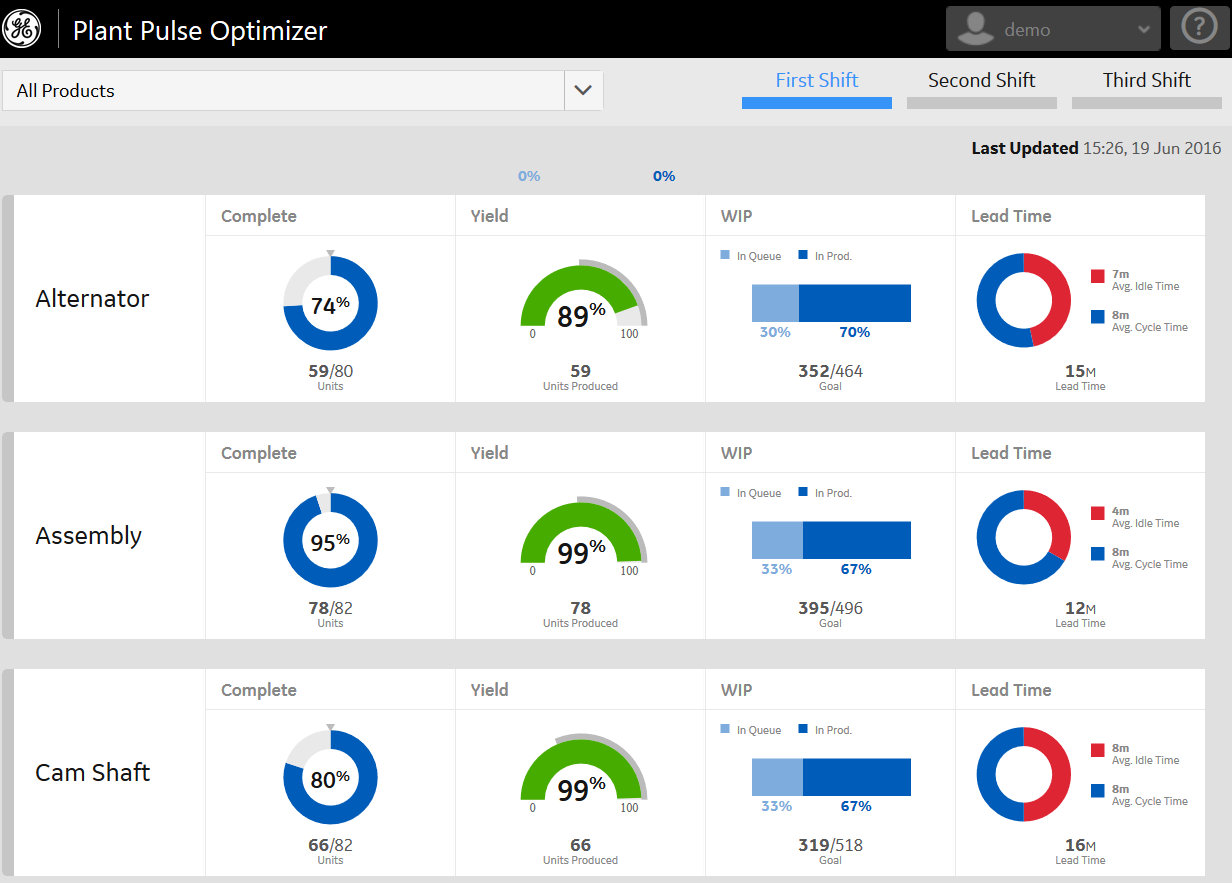Click the Alternator row label
The image size is (1232, 883).
click(x=92, y=298)
